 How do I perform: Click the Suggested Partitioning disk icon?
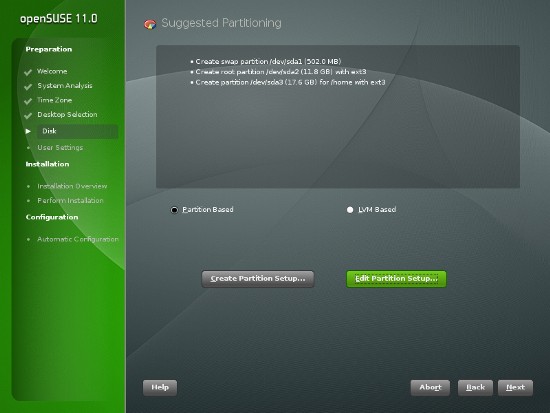point(150,24)
